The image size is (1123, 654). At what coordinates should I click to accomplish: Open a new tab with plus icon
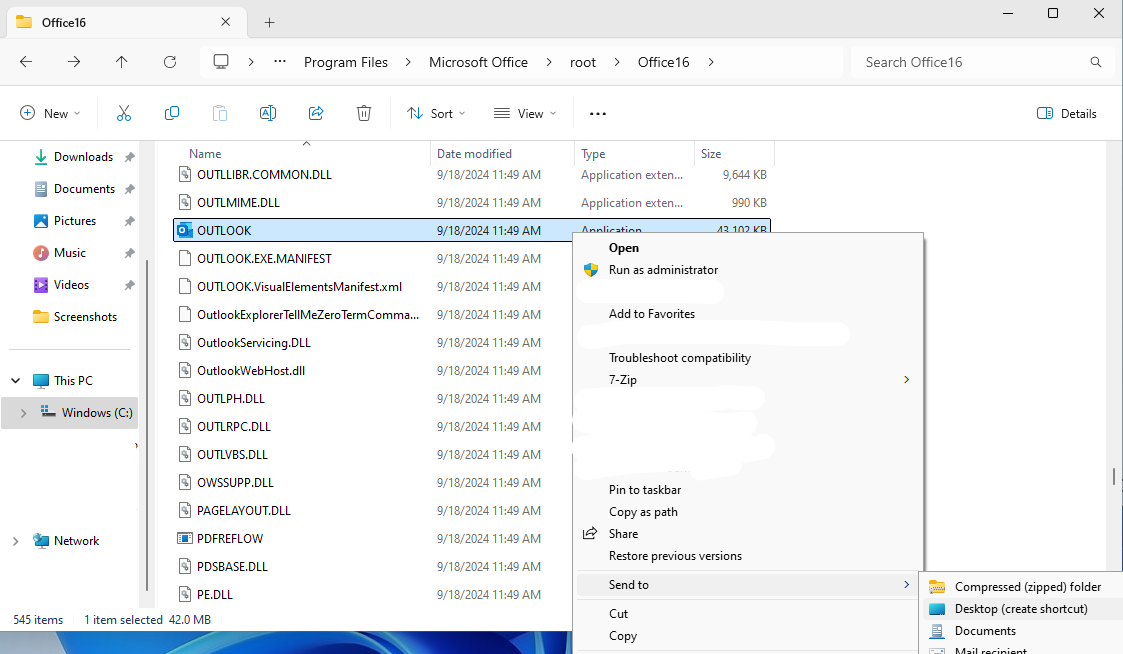(x=269, y=22)
